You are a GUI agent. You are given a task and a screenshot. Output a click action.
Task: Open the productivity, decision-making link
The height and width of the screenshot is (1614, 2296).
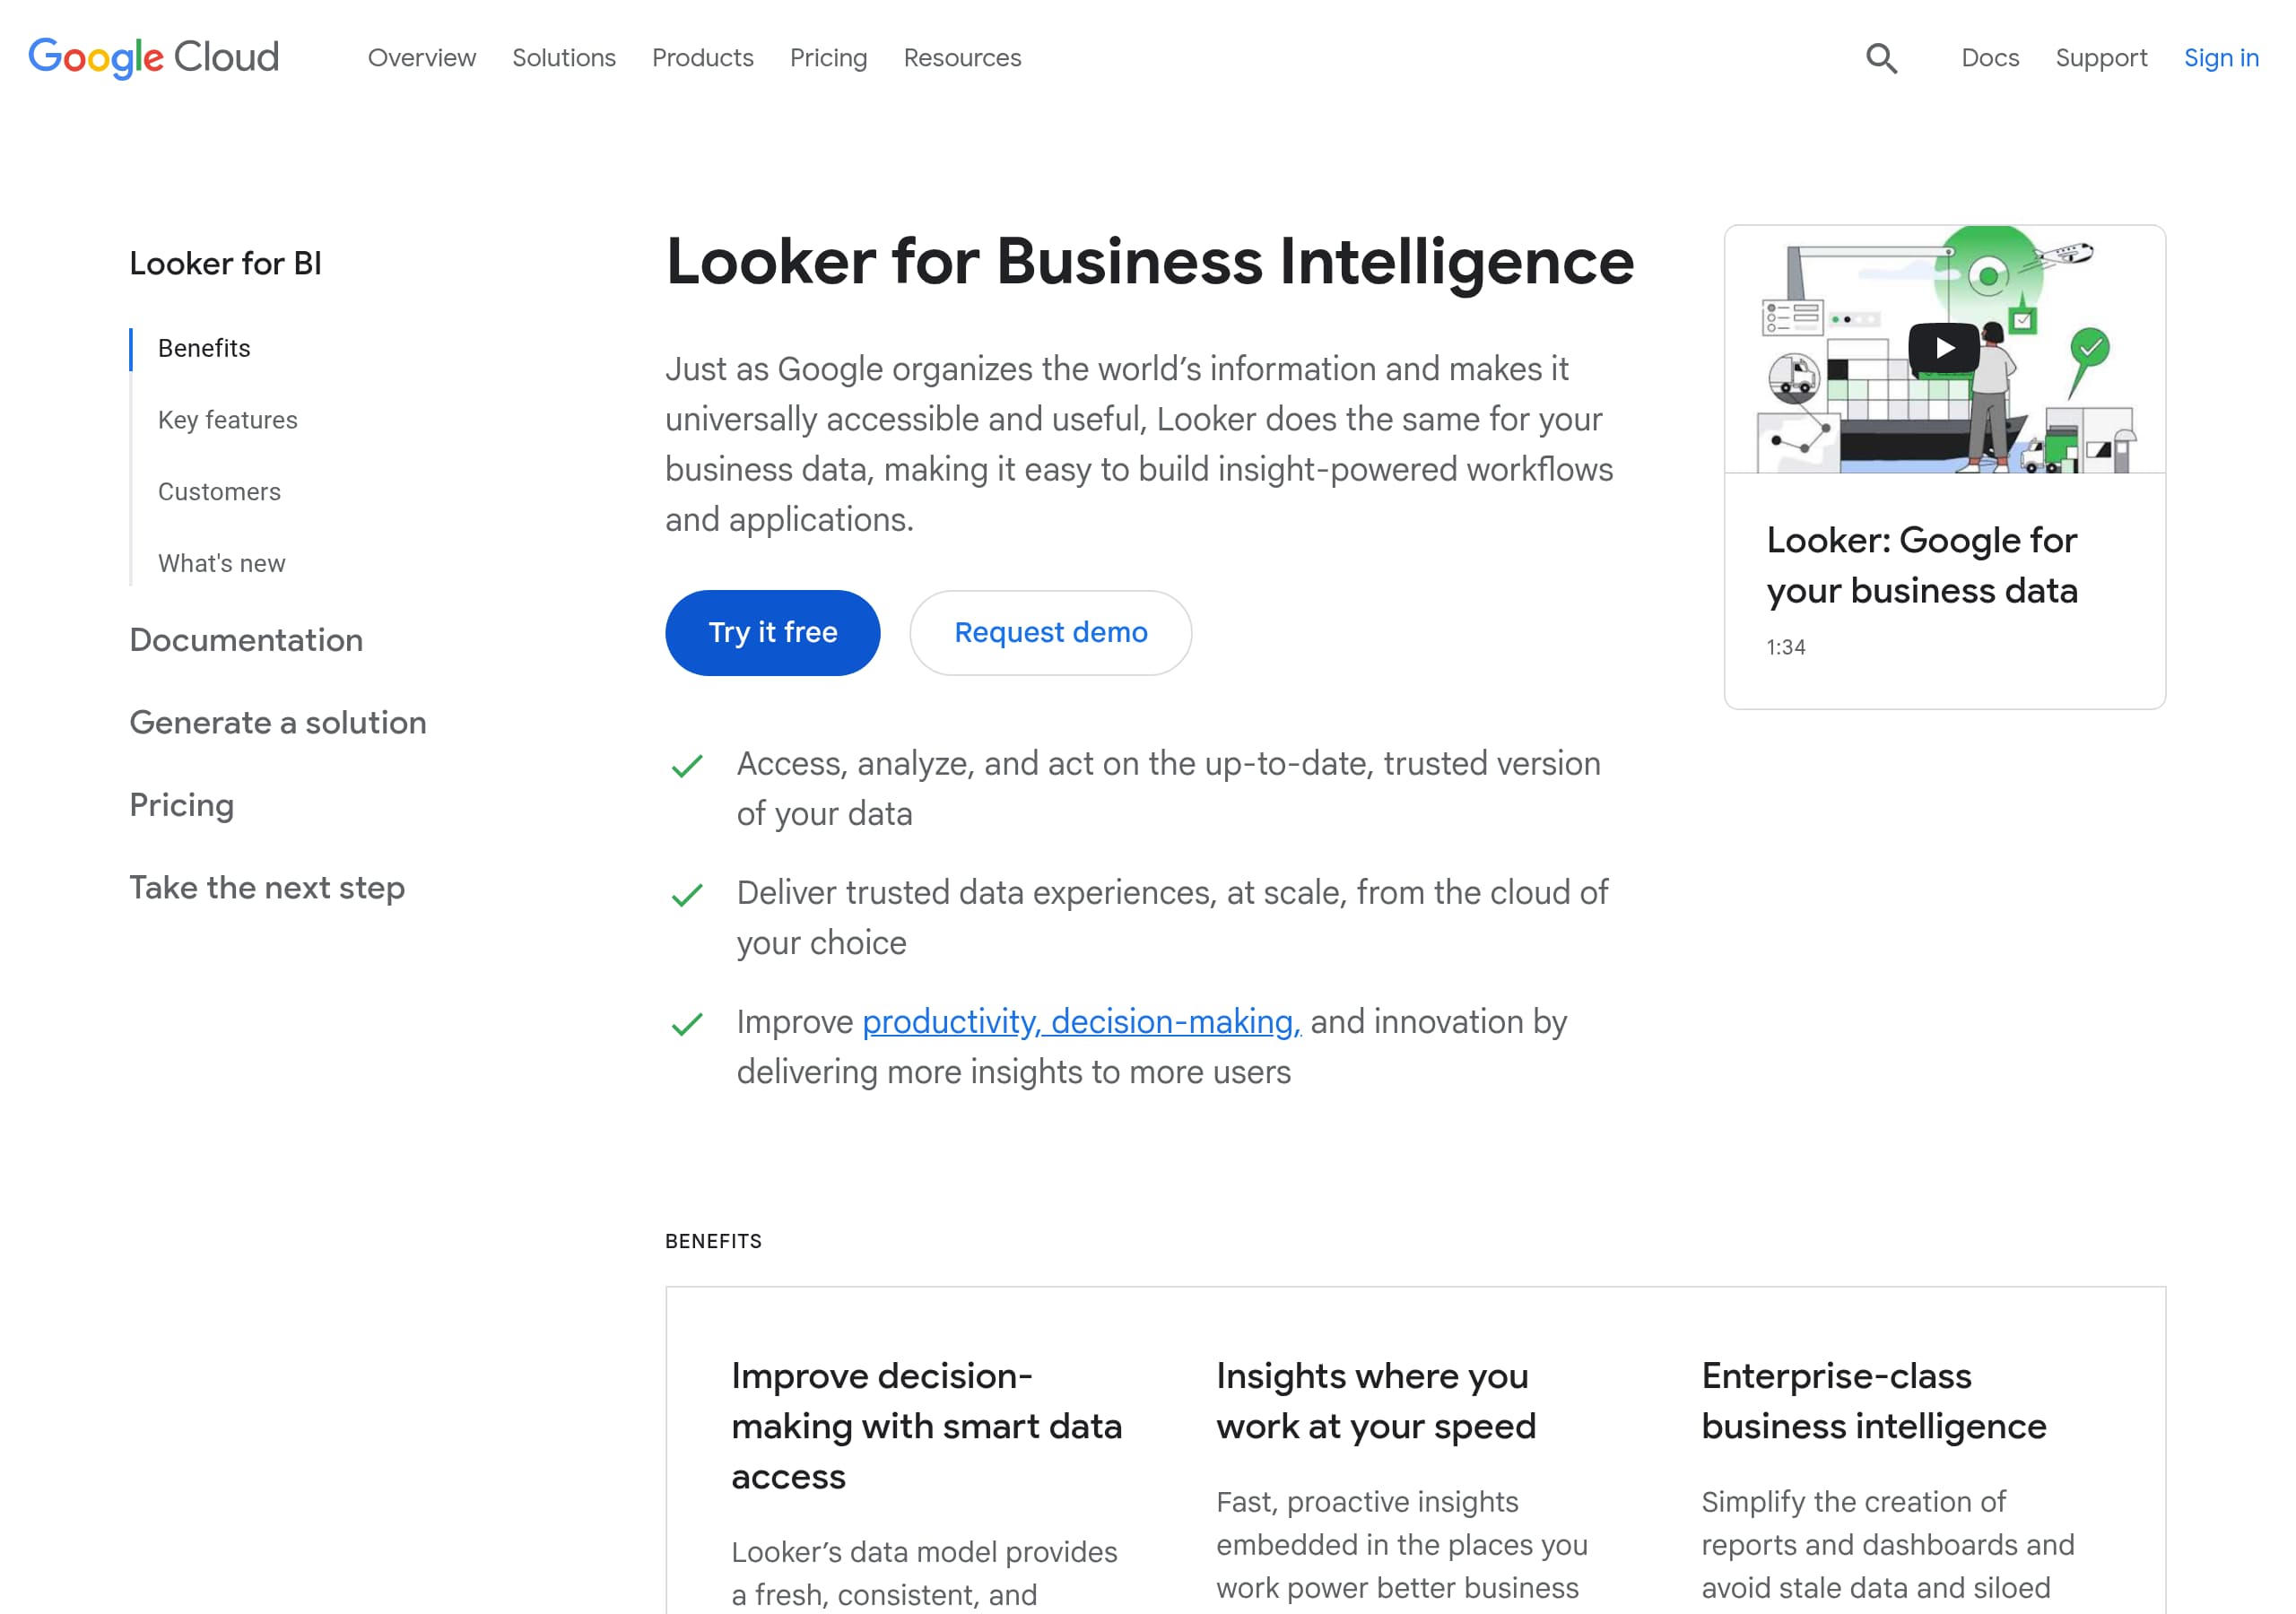[x=1081, y=1022]
